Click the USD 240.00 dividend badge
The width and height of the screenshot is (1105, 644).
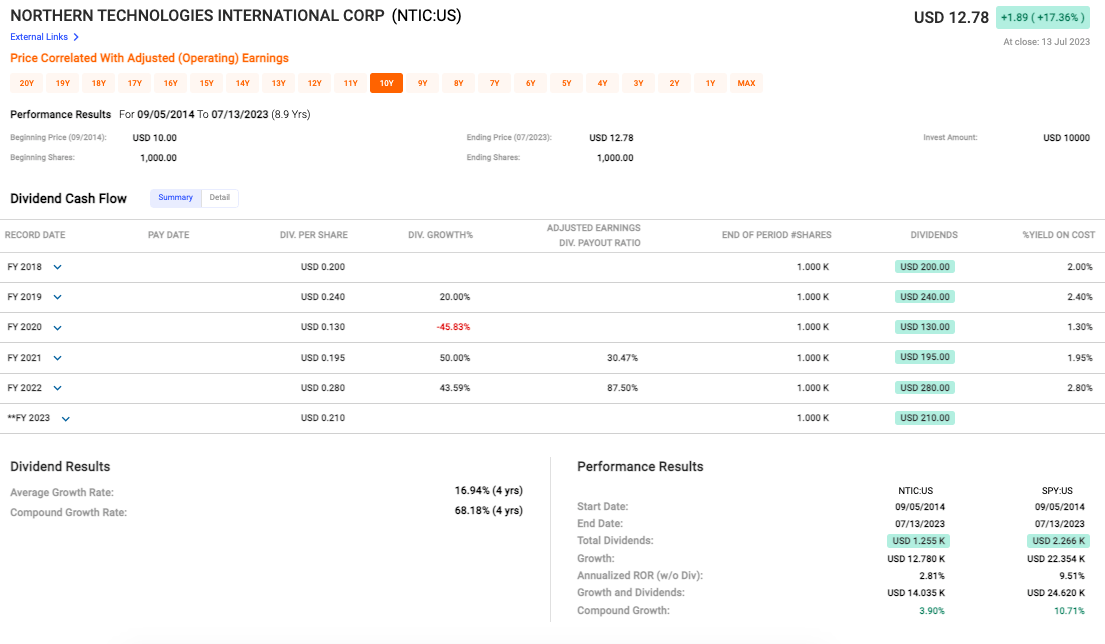[925, 297]
